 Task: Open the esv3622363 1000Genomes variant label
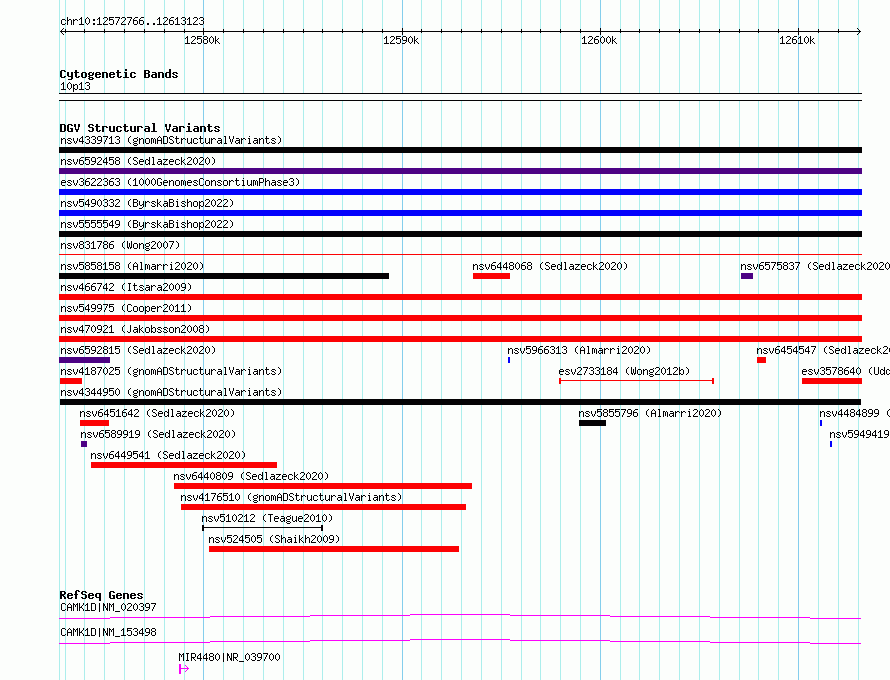click(x=180, y=182)
